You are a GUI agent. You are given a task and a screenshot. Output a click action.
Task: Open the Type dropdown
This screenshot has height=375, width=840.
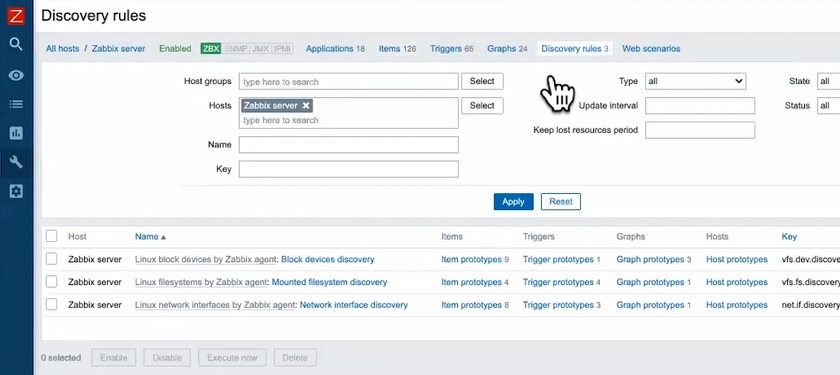point(695,81)
